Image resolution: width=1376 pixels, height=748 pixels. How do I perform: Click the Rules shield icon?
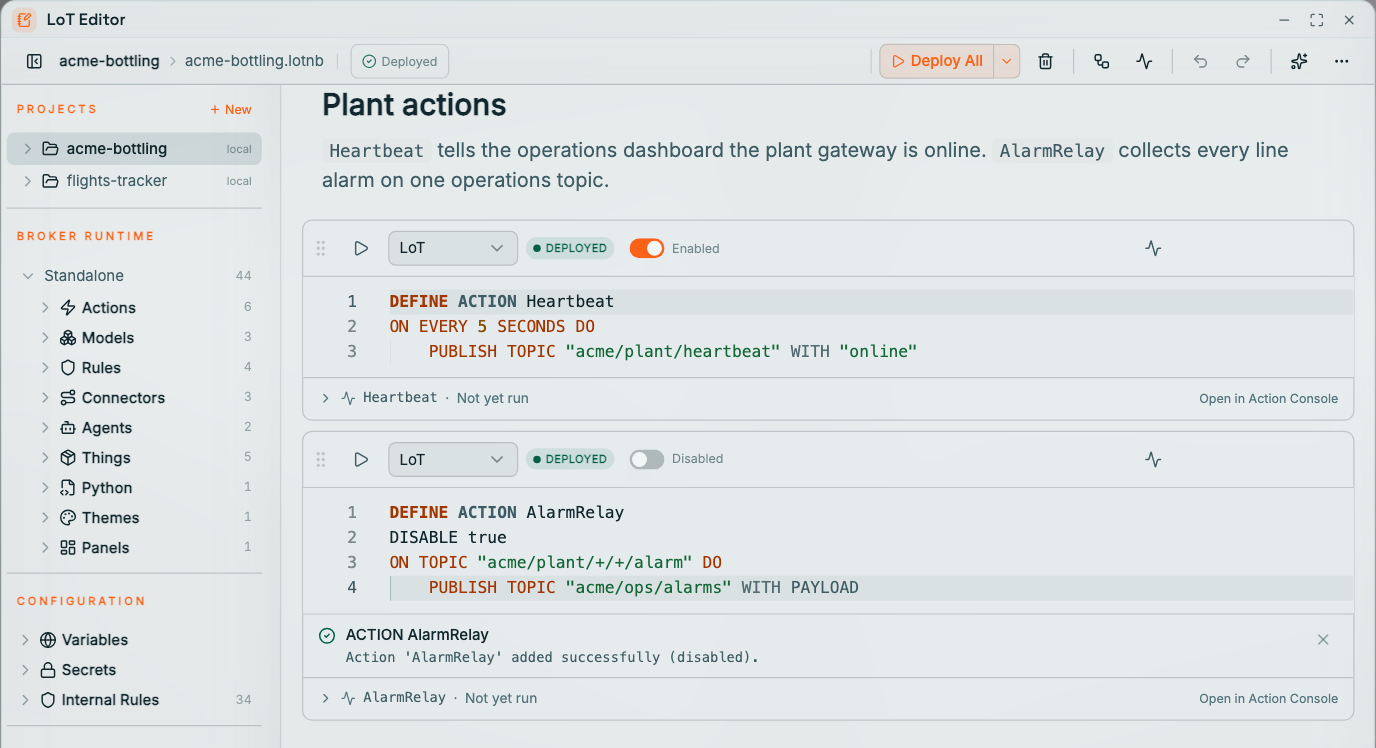[68, 368]
